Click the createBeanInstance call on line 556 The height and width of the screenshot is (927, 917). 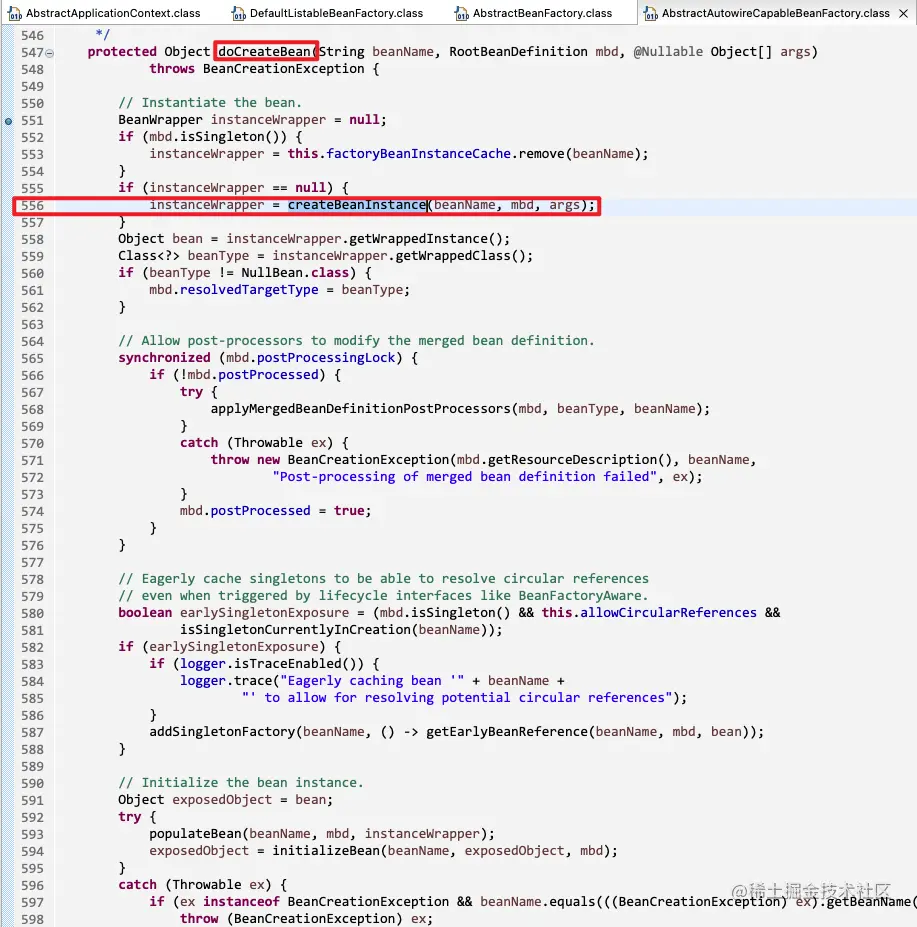click(357, 205)
